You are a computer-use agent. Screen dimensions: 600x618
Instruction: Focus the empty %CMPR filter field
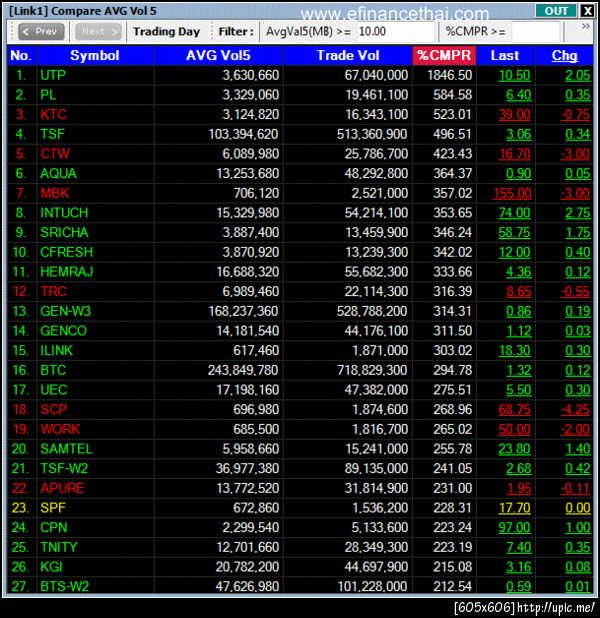(x=535, y=32)
